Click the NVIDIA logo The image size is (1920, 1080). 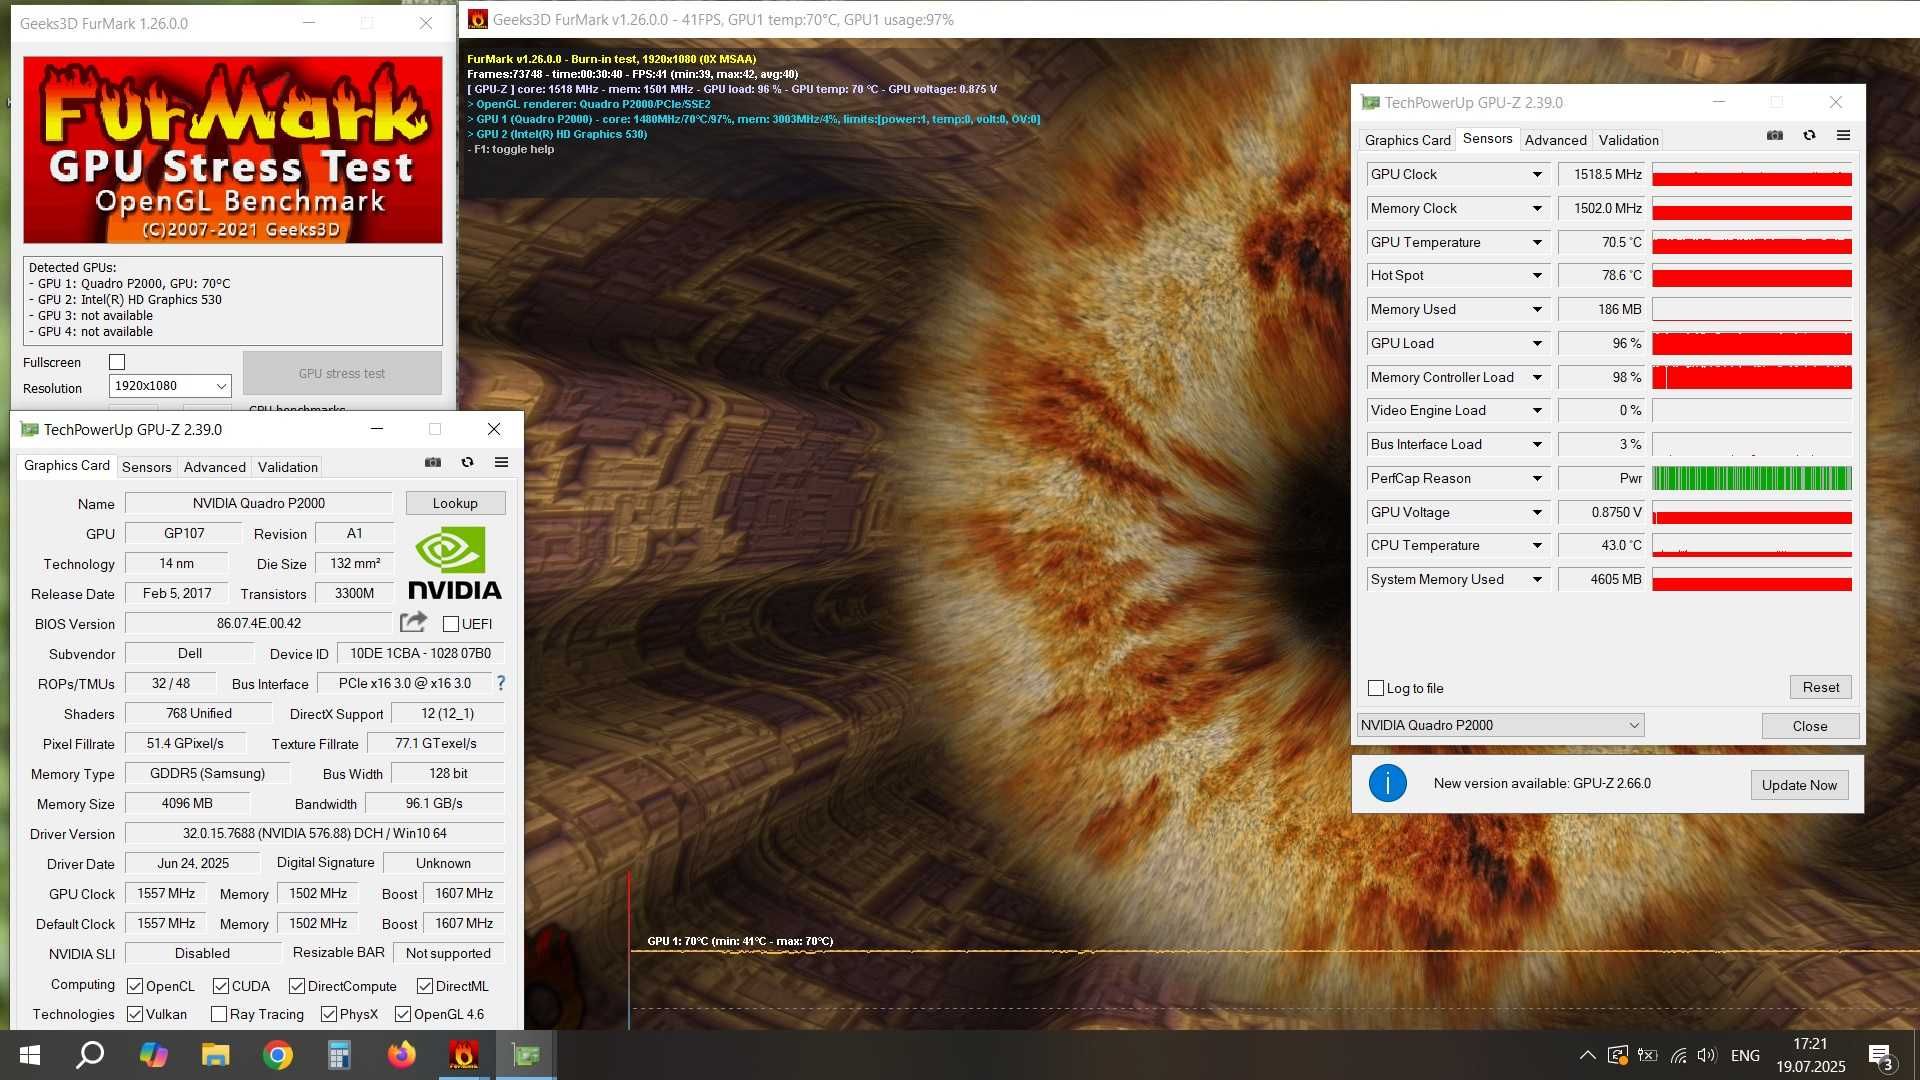click(x=455, y=563)
